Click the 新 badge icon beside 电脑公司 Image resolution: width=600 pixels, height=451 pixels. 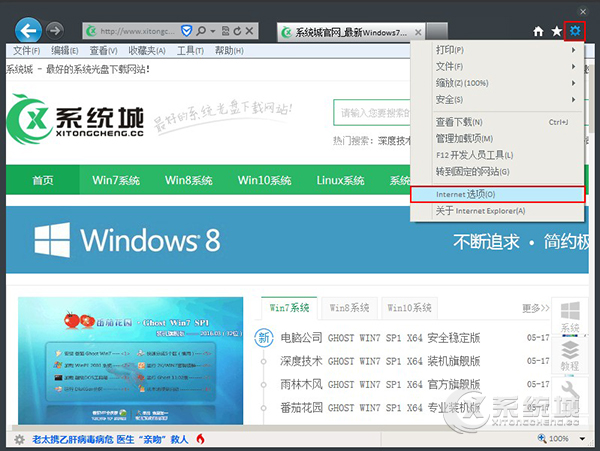(264, 338)
